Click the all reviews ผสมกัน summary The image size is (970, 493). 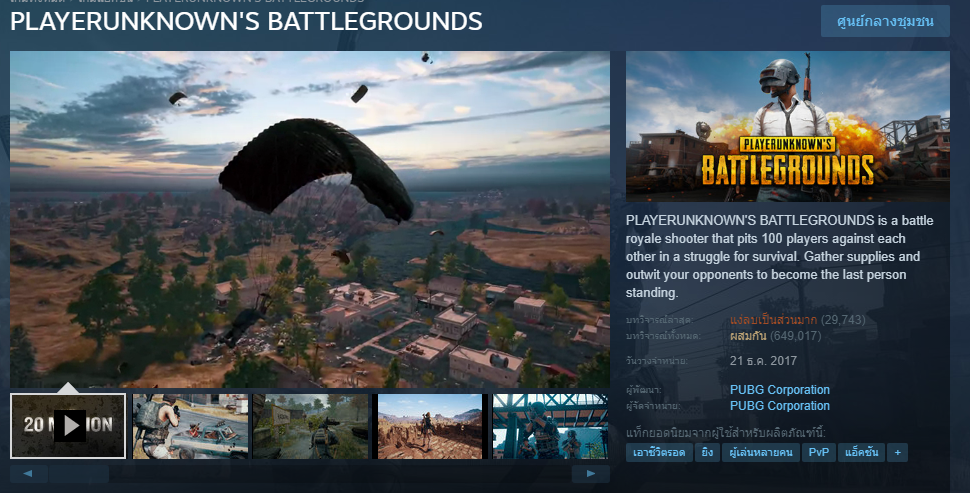748,336
